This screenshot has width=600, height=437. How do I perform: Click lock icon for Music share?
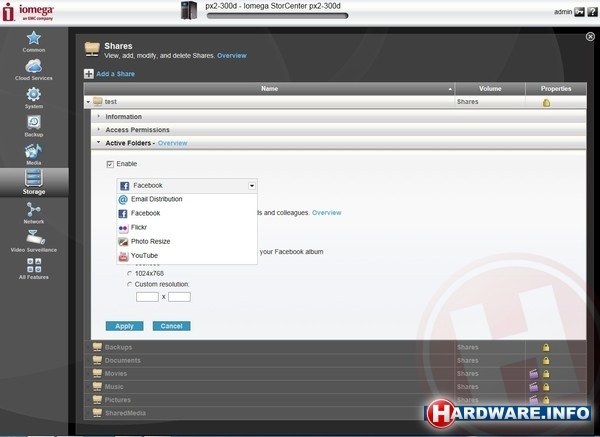546,387
